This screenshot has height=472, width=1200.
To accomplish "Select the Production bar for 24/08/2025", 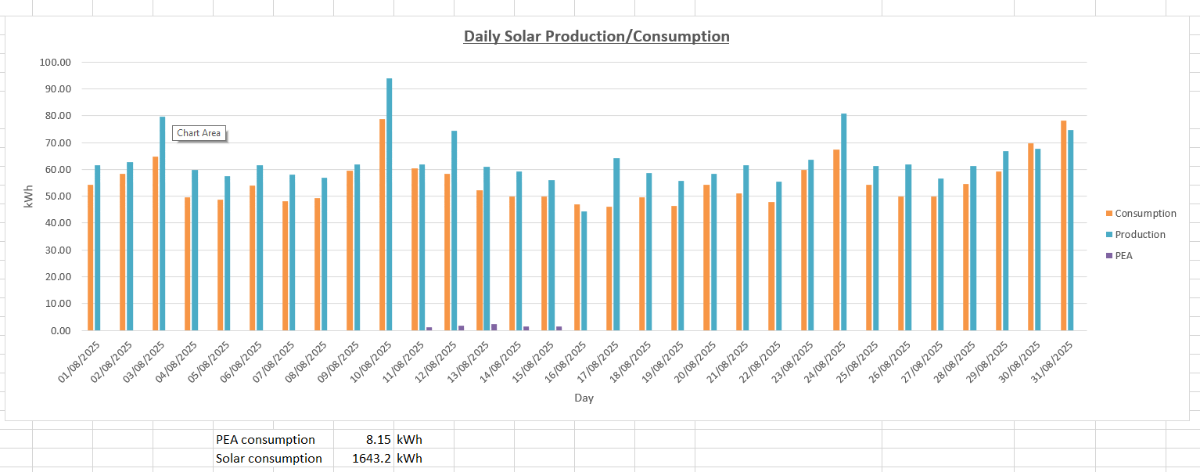I will (843, 222).
